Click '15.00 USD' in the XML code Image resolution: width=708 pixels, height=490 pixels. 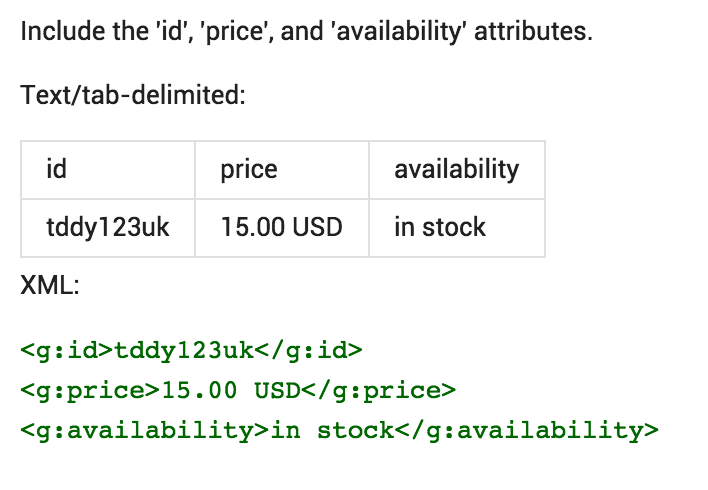click(x=231, y=391)
